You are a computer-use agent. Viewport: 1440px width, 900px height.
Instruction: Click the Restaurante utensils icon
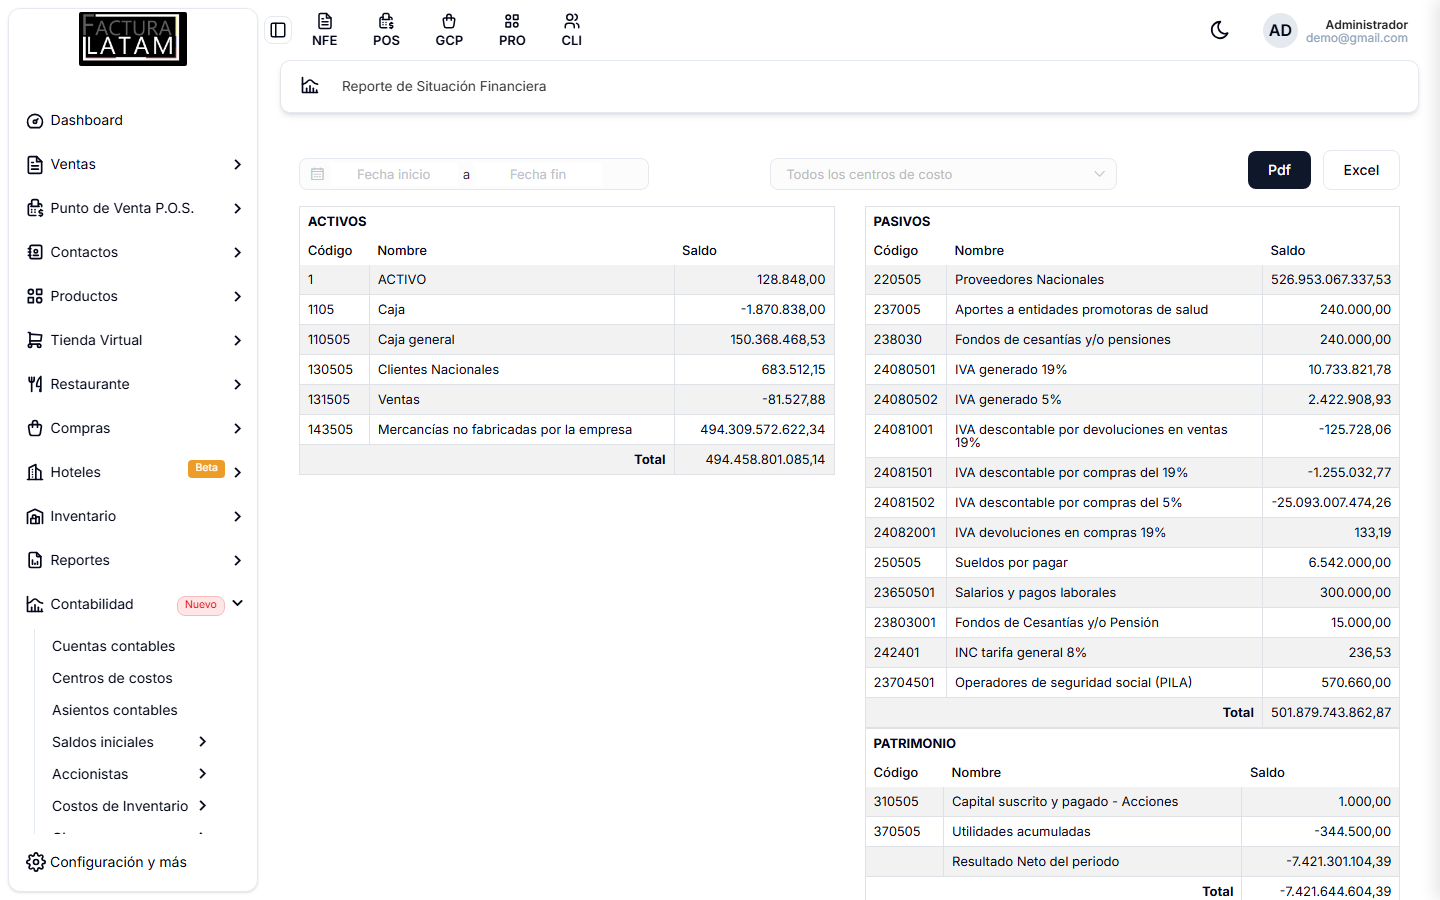point(35,384)
